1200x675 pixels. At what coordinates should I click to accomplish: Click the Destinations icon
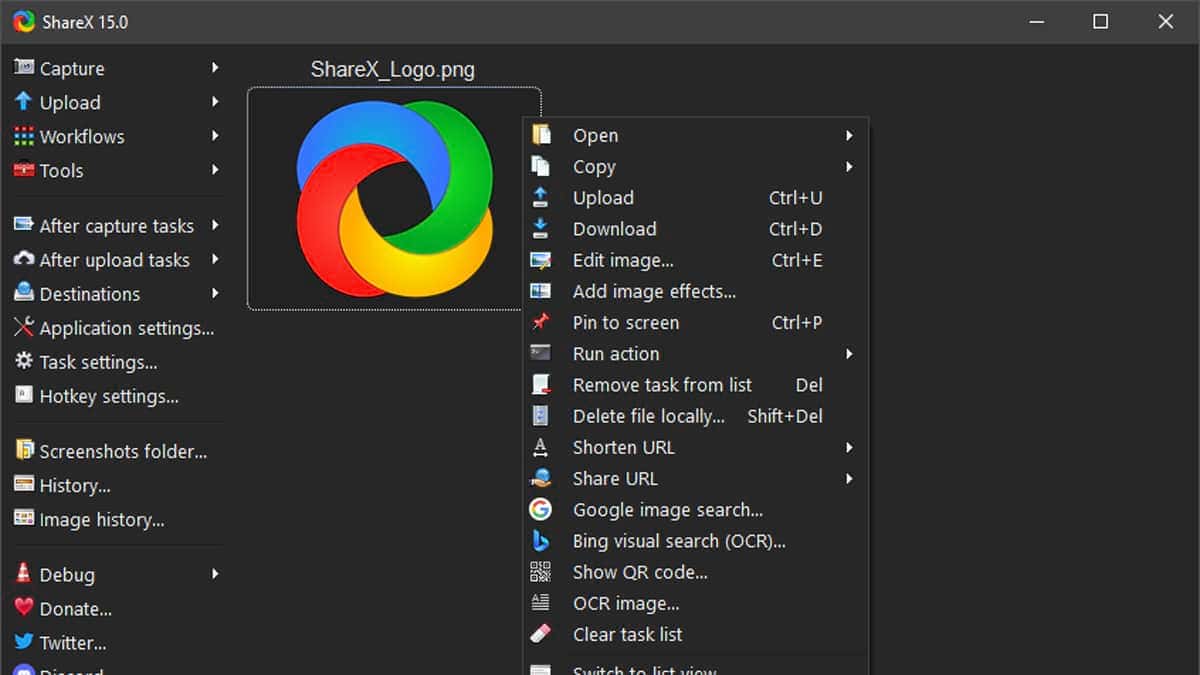point(22,293)
